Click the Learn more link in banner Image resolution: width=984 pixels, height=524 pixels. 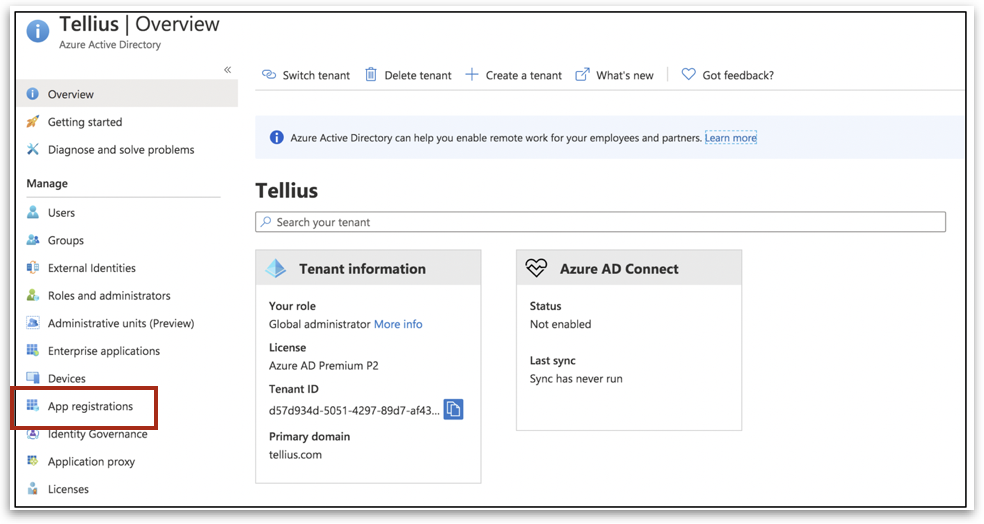tap(730, 138)
